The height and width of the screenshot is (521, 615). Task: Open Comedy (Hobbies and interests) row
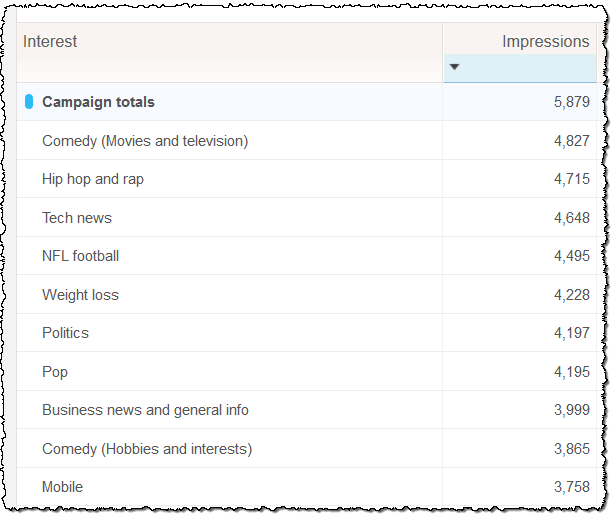pyautogui.click(x=147, y=449)
